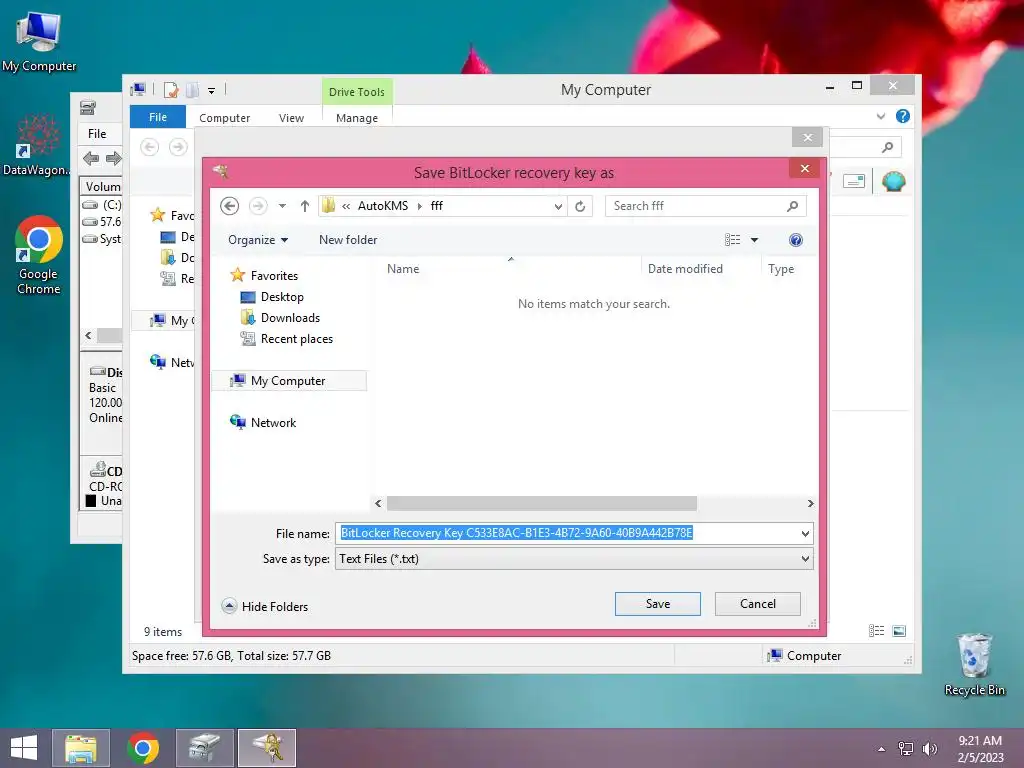Open the recent locations dropdown arrow
The height and width of the screenshot is (768, 1024).
pos(282,206)
